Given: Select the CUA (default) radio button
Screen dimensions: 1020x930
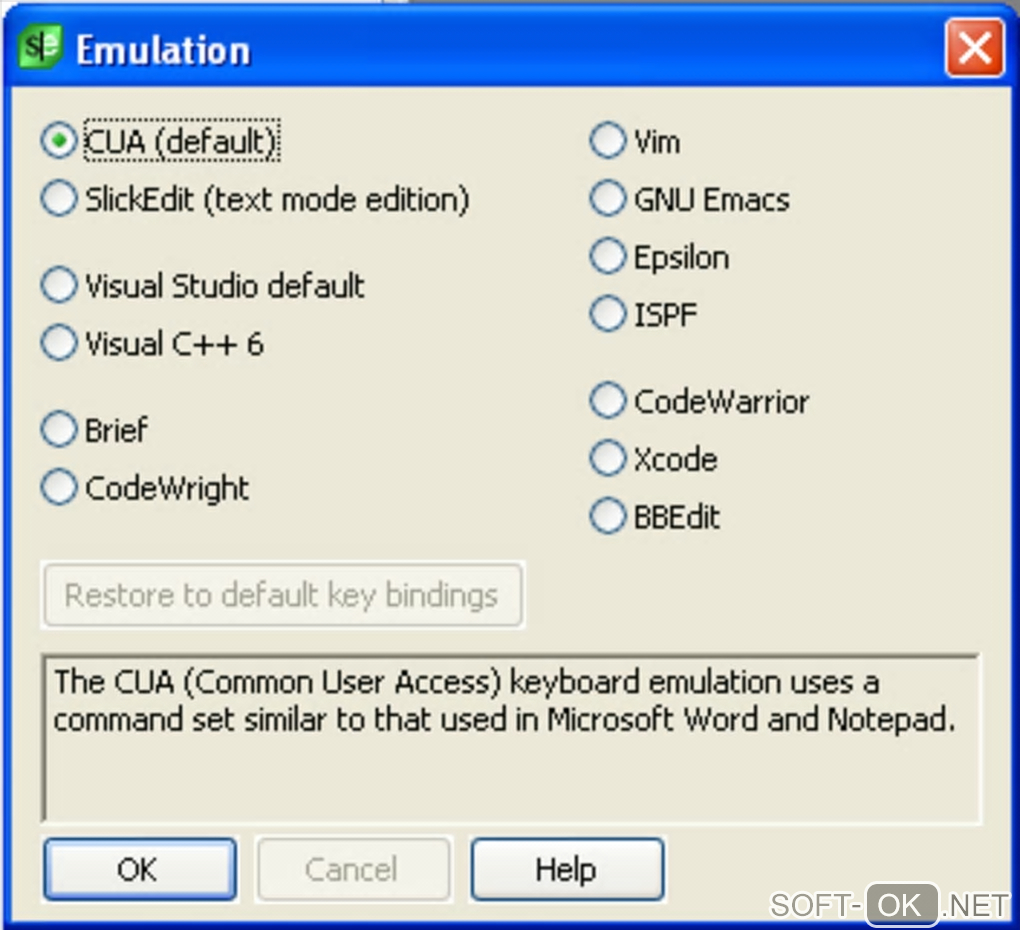Looking at the screenshot, I should 60,141.
